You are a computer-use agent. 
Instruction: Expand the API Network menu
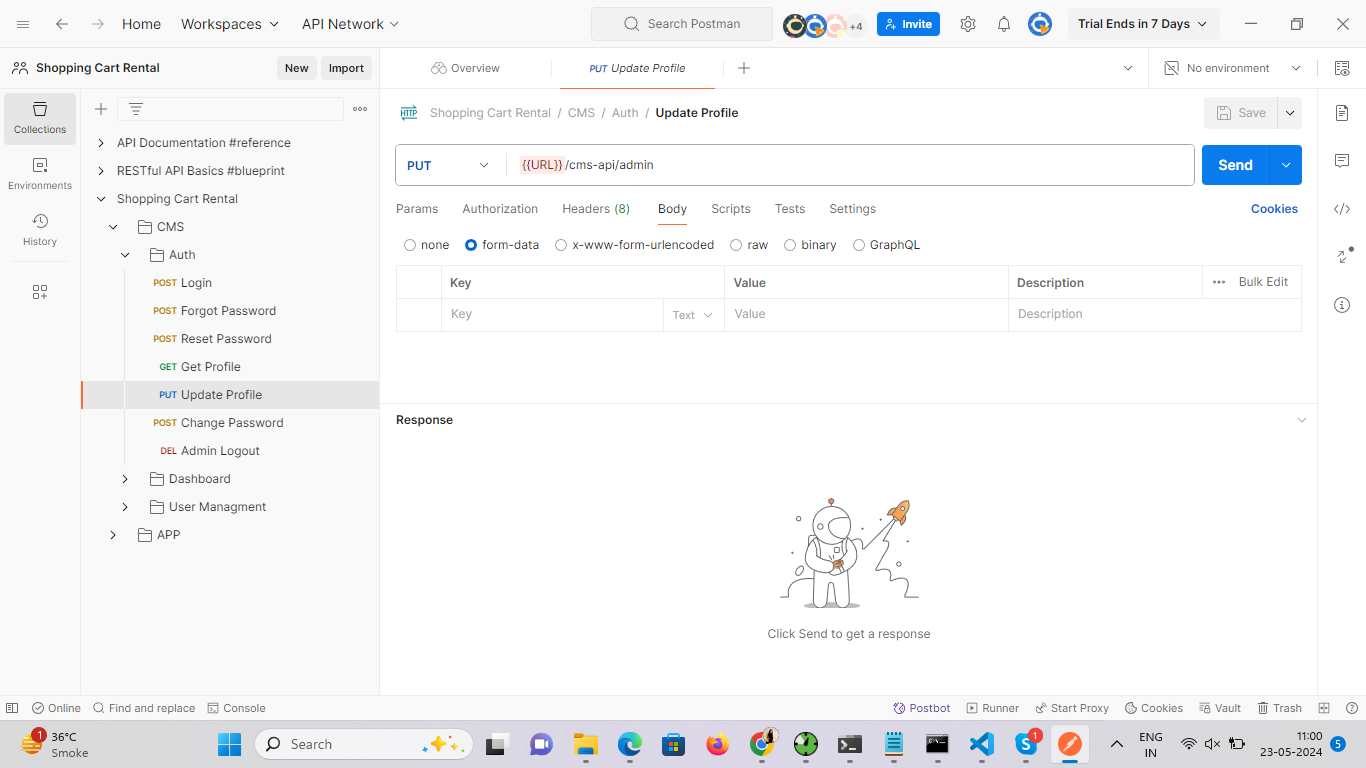(x=350, y=24)
